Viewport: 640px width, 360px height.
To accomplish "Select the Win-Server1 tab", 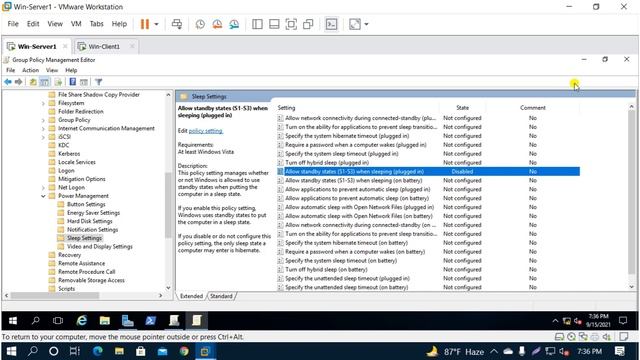I will coord(37,47).
